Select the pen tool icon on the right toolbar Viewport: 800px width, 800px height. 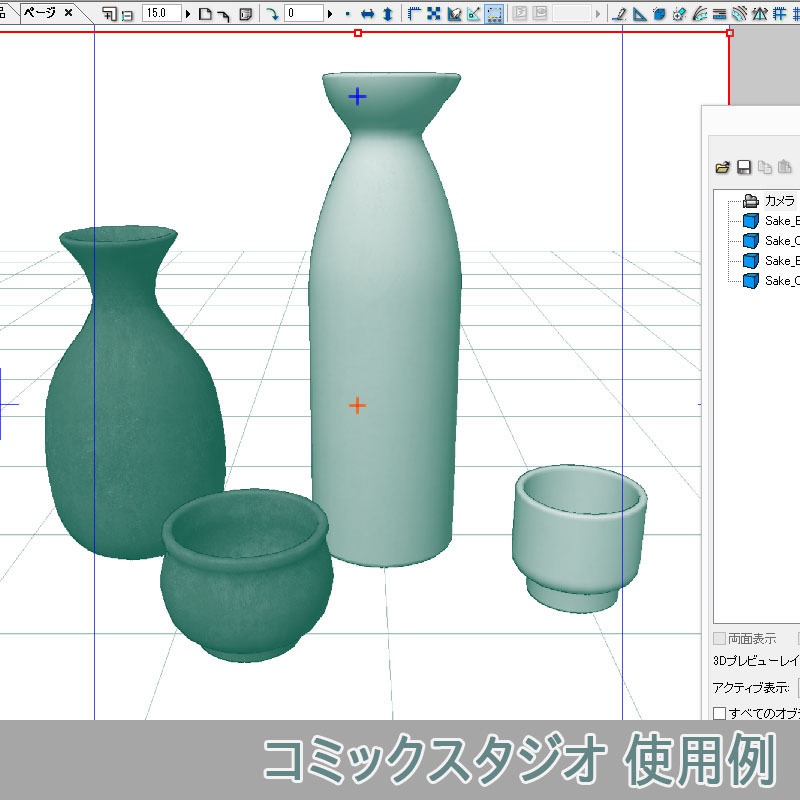pos(618,13)
